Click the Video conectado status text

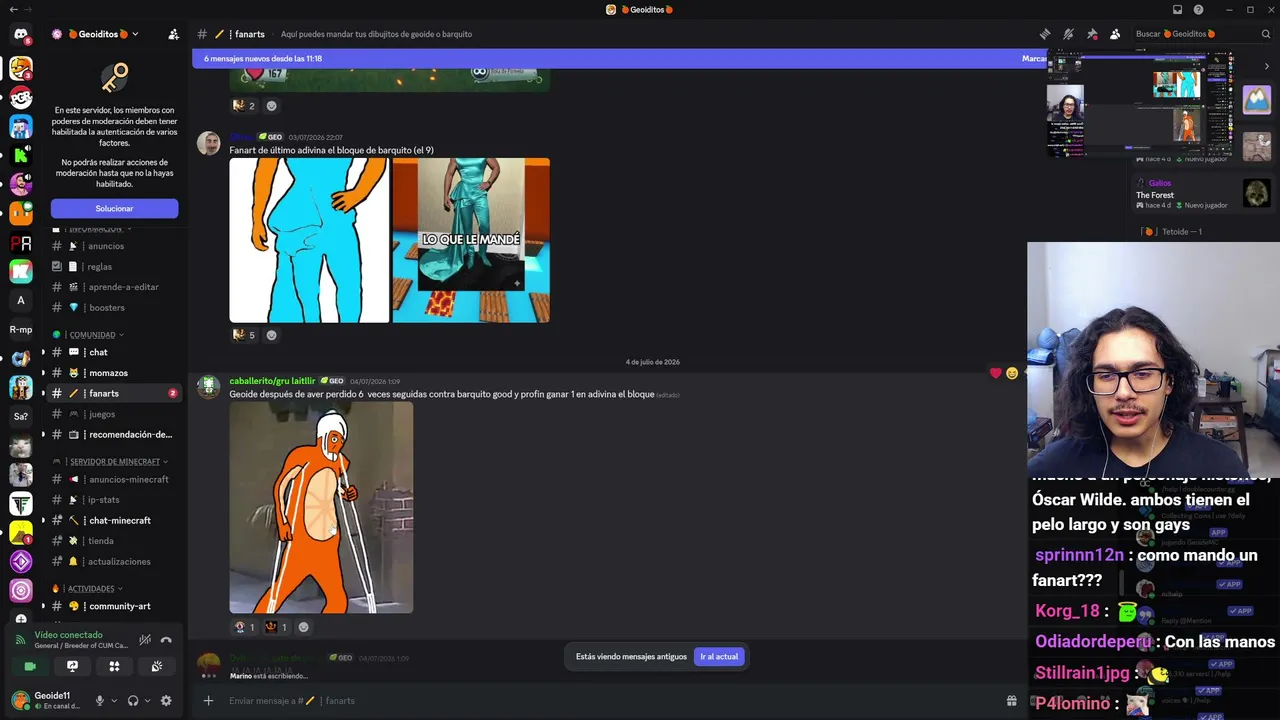pyautogui.click(x=68, y=635)
